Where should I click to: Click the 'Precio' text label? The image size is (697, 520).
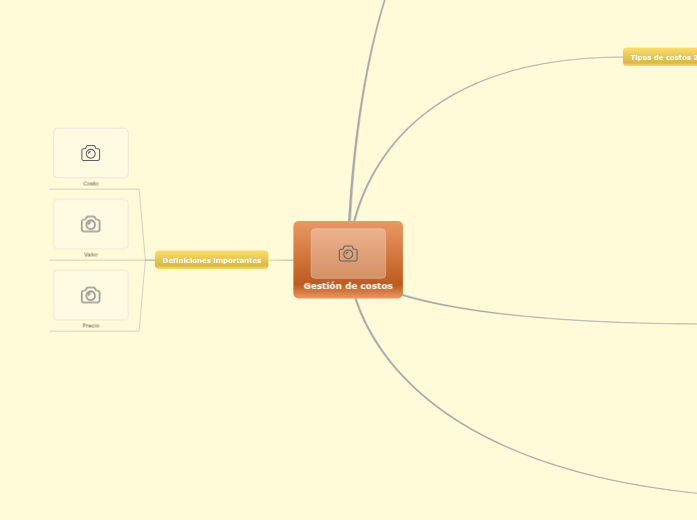pos(91,325)
